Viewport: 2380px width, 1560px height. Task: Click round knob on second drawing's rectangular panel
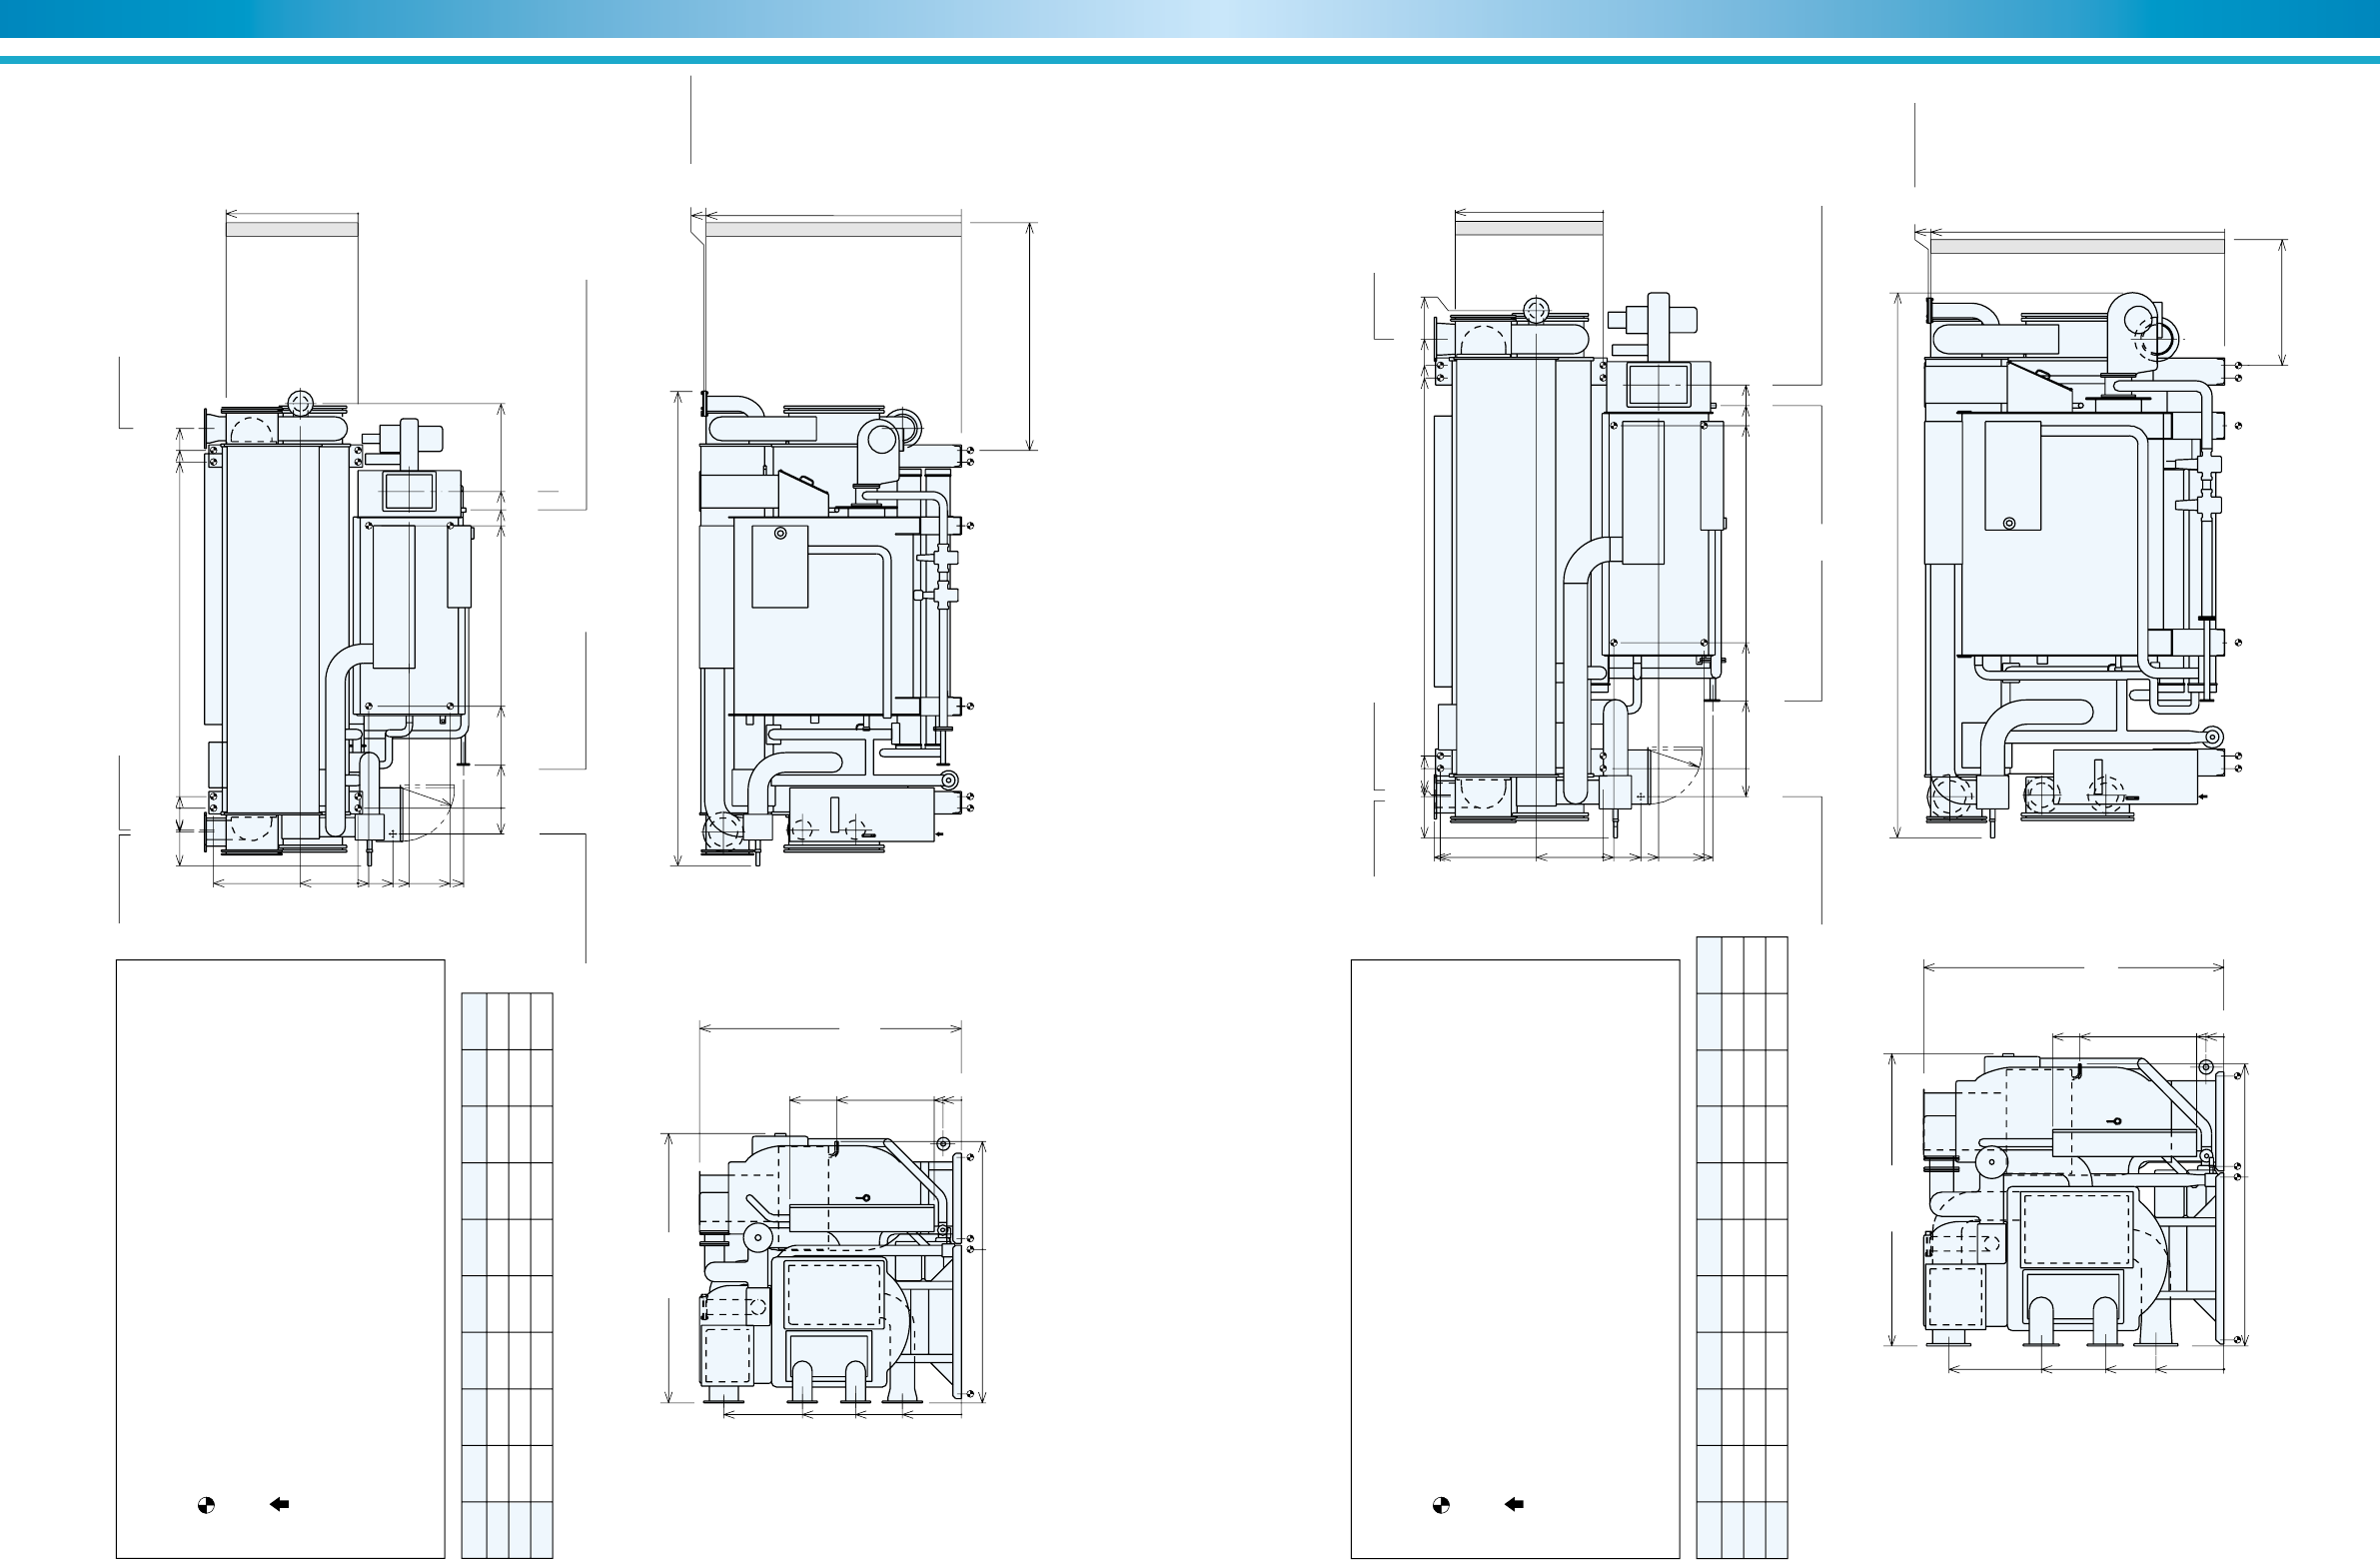(x=779, y=534)
